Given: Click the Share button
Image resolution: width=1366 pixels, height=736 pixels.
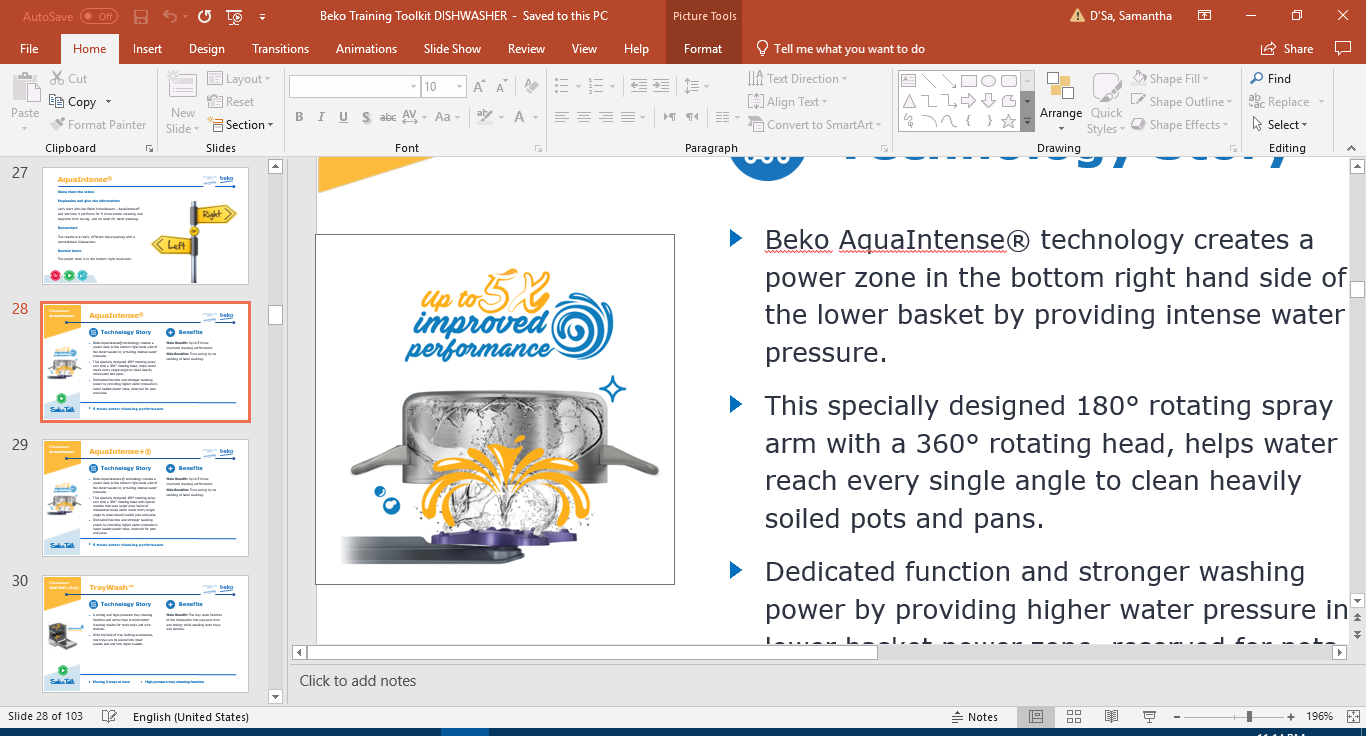Looking at the screenshot, I should click(1287, 49).
